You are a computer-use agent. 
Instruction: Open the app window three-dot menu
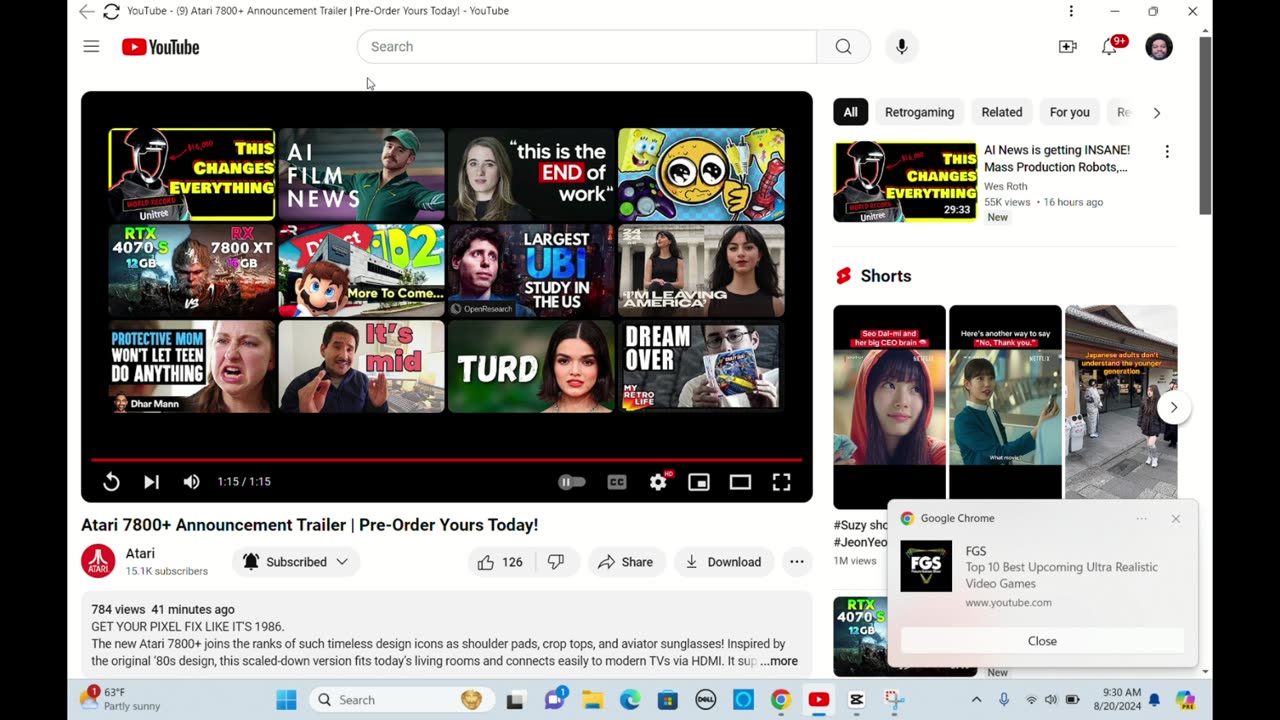[1071, 11]
